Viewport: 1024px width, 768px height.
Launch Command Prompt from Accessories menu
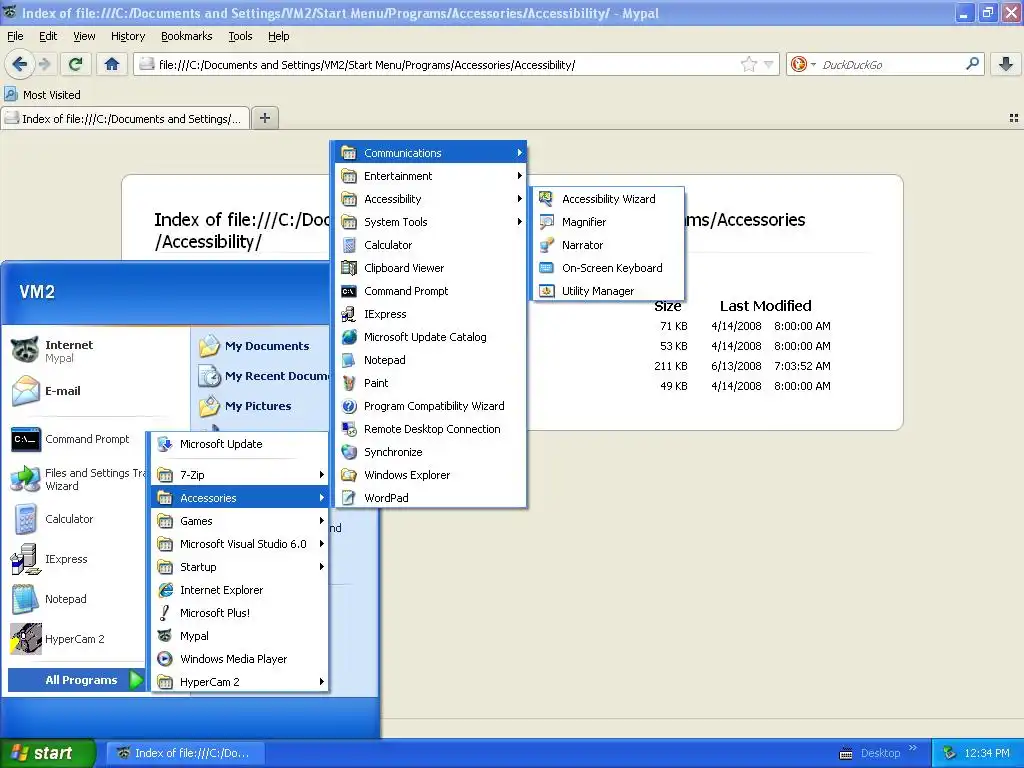click(x=431, y=291)
